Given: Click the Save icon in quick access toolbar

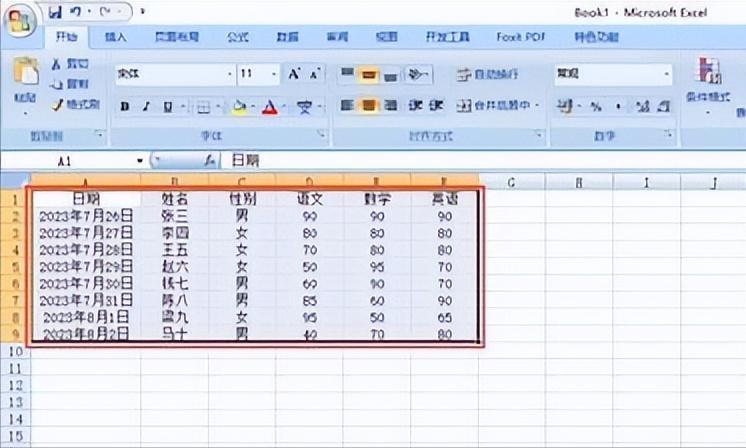Looking at the screenshot, I should (55, 11).
